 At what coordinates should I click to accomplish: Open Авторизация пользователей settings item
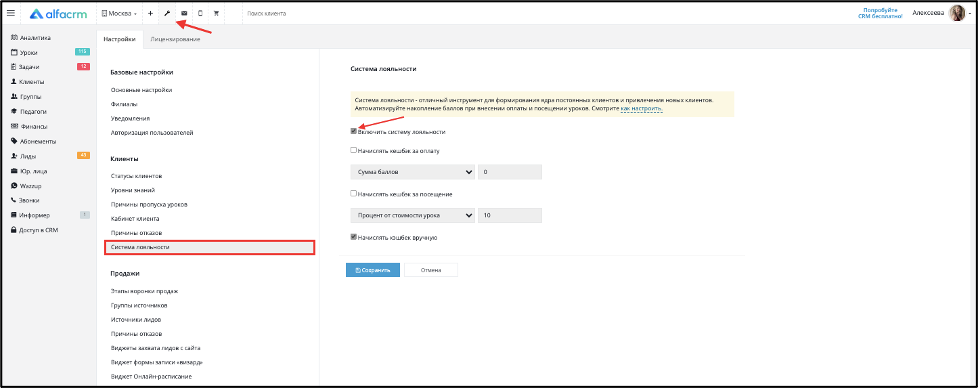click(x=152, y=133)
